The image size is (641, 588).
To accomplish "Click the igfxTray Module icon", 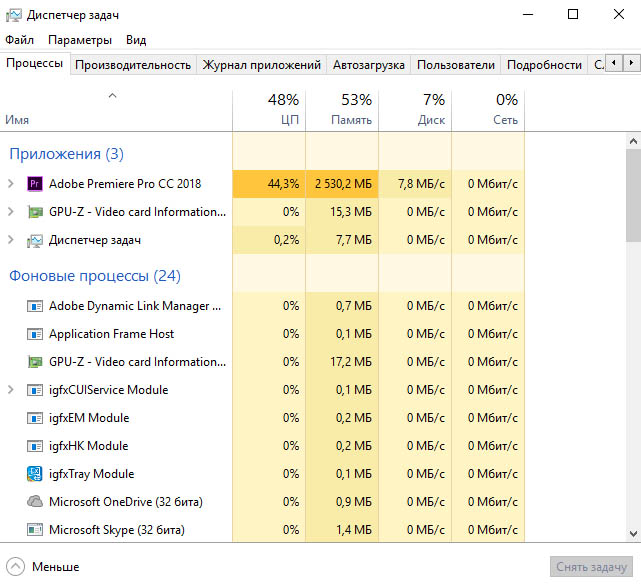I will point(35,474).
